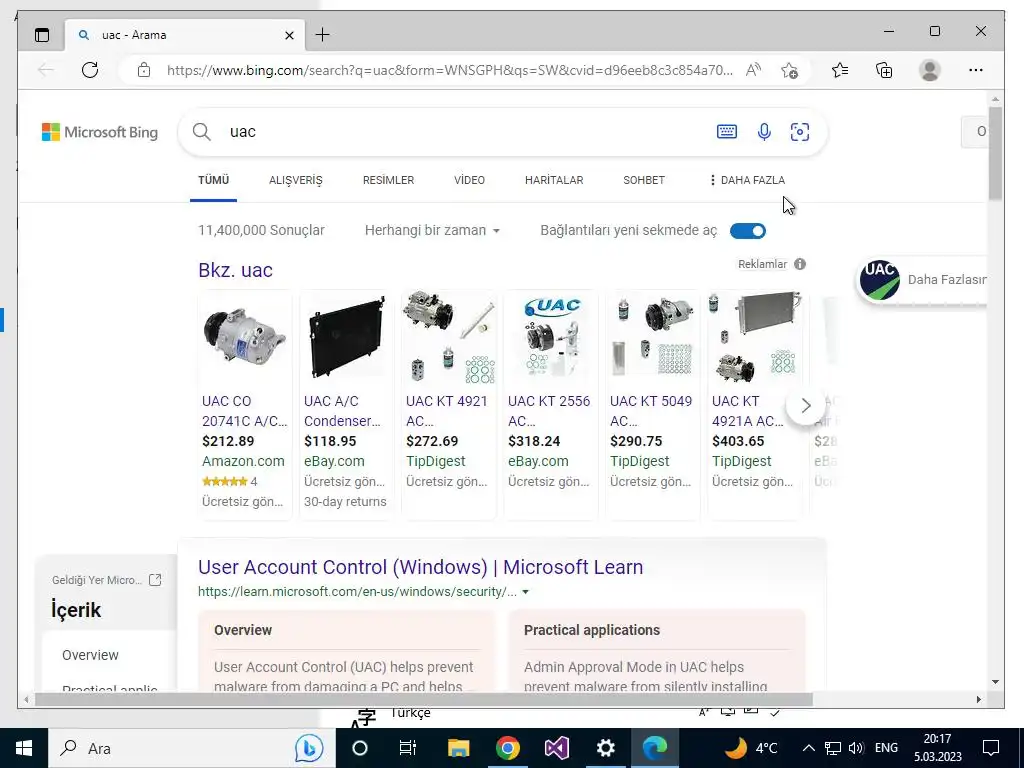Open Bing chat icon in taskbar search
1024x768 pixels.
pyautogui.click(x=309, y=748)
